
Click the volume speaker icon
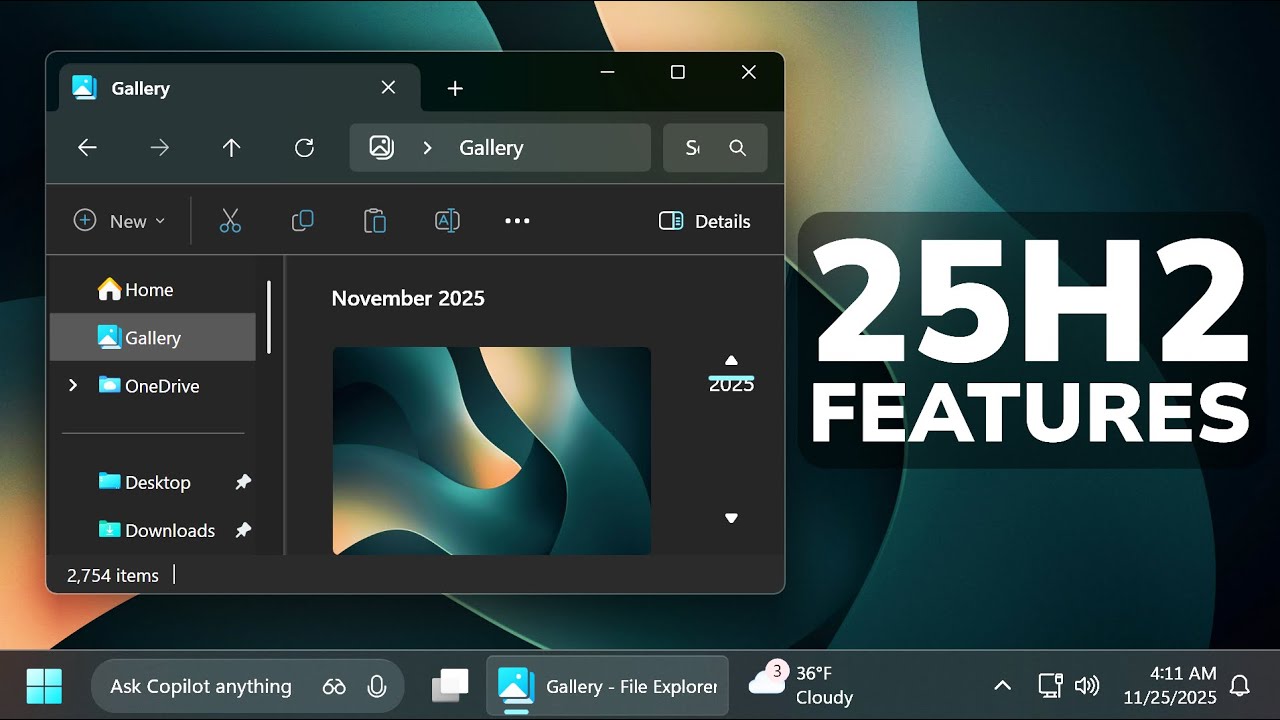[x=1087, y=686]
